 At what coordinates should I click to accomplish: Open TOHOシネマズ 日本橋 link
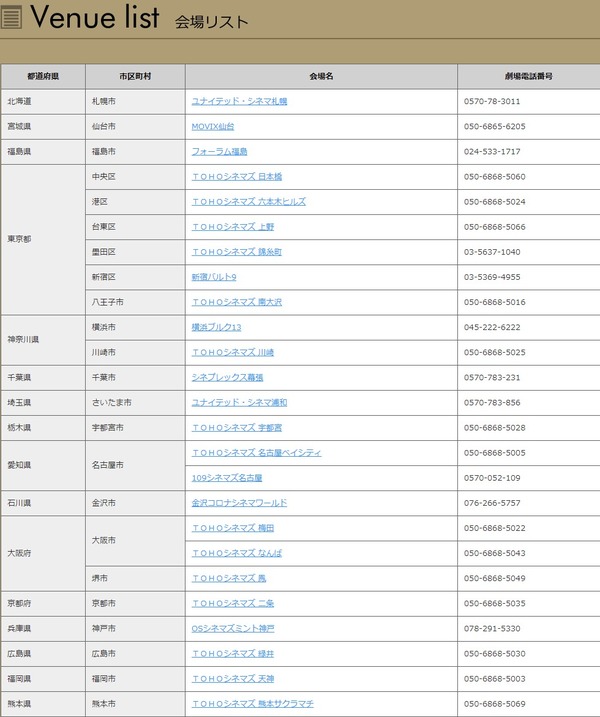click(237, 177)
